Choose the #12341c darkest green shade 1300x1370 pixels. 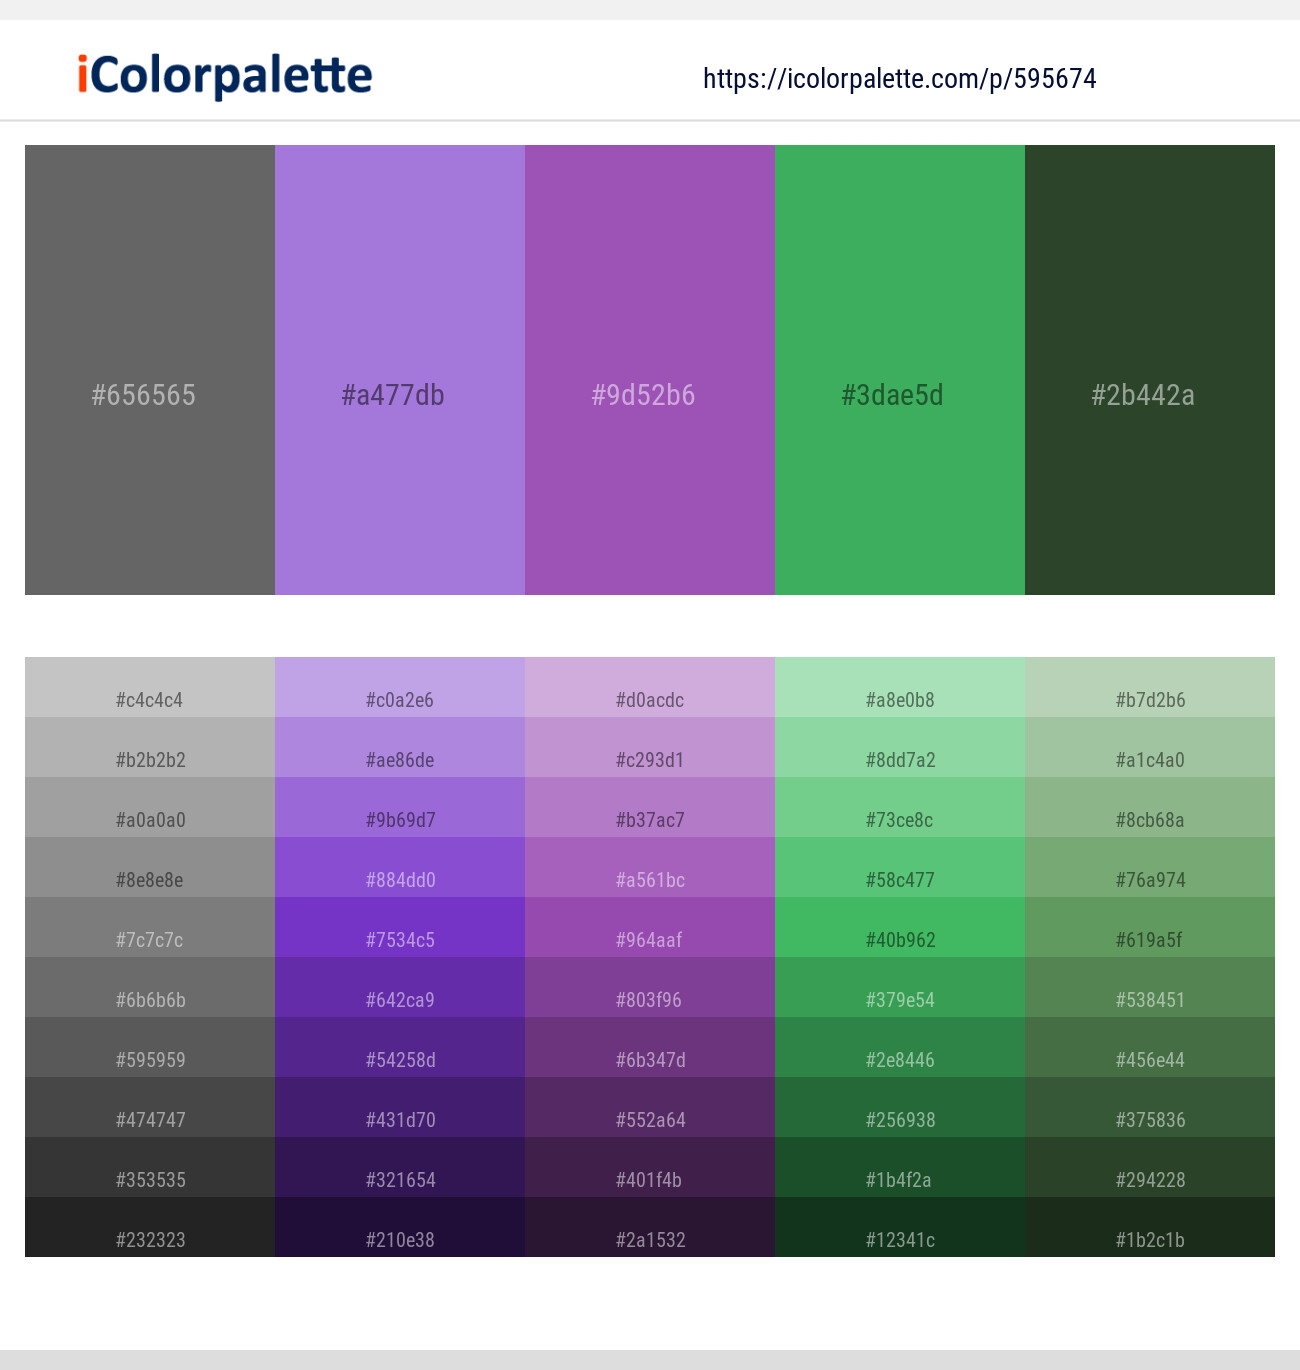click(x=900, y=1227)
